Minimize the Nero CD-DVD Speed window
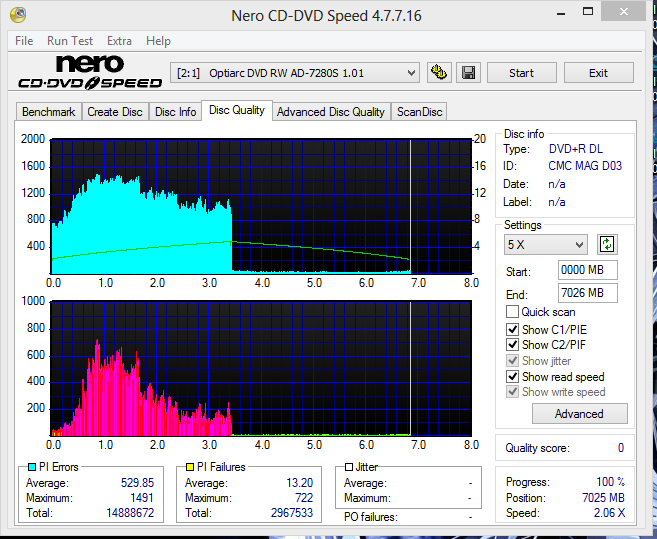Image resolution: width=657 pixels, height=539 pixels. pyautogui.click(x=561, y=13)
